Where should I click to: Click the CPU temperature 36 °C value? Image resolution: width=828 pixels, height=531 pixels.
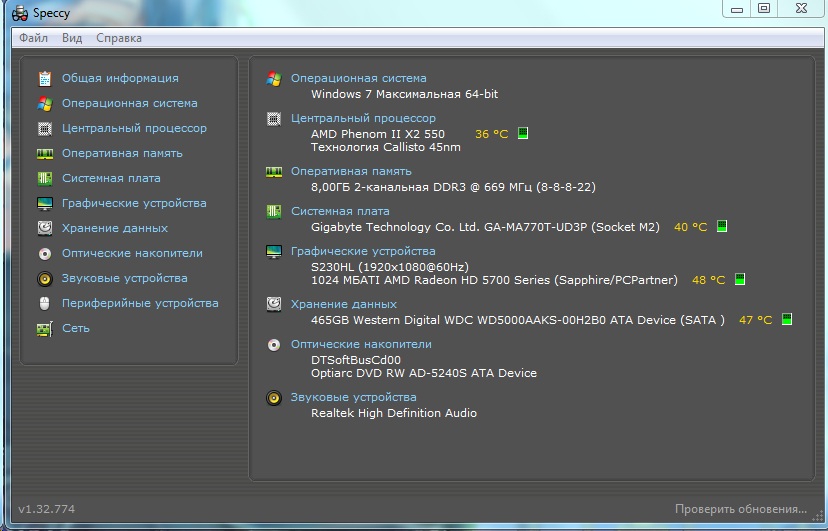492,134
